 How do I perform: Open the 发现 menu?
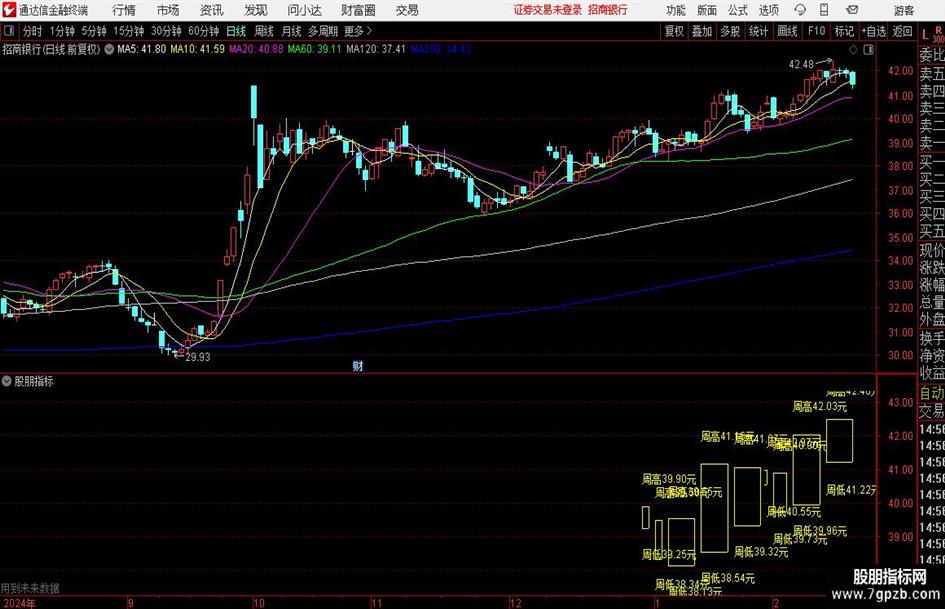tap(256, 10)
